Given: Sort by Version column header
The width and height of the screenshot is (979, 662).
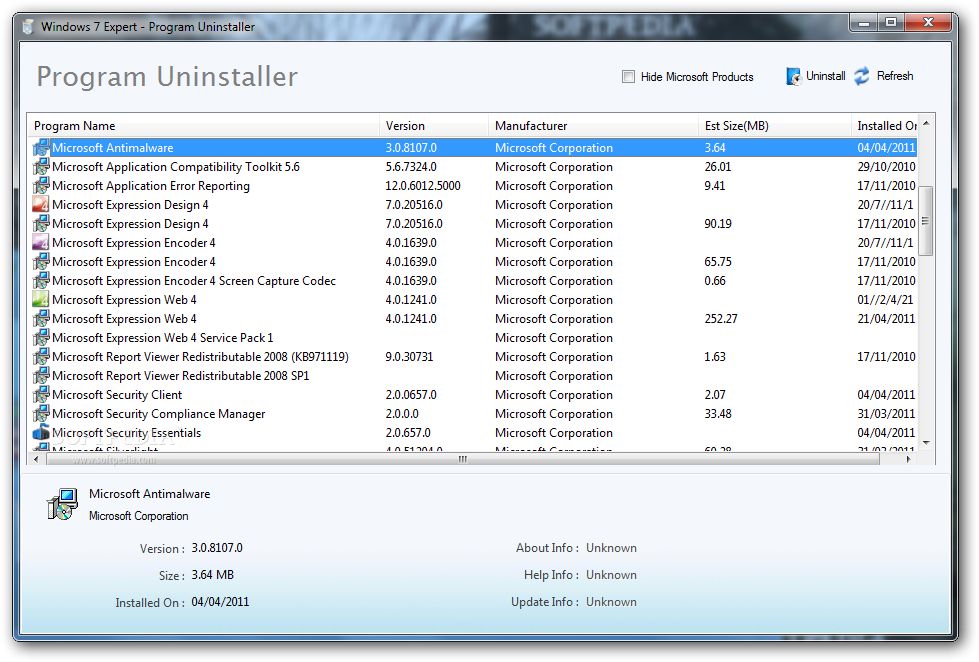Looking at the screenshot, I should pyautogui.click(x=433, y=126).
